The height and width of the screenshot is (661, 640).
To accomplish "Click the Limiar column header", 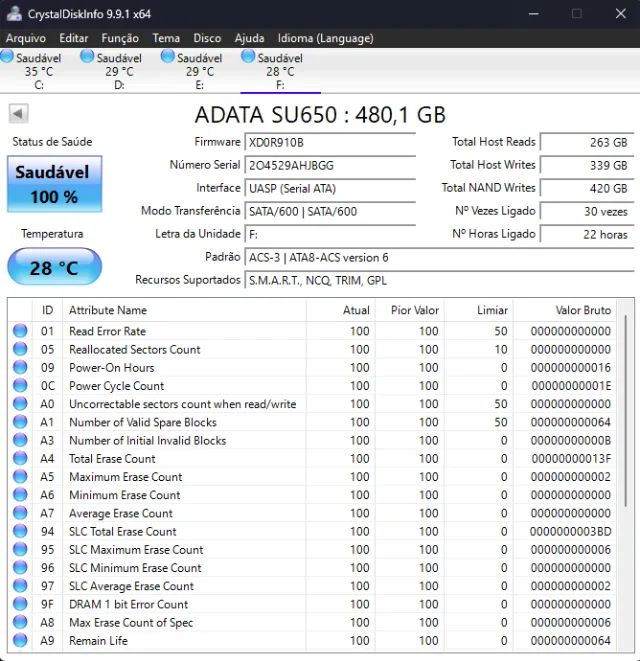I will tap(479, 310).
